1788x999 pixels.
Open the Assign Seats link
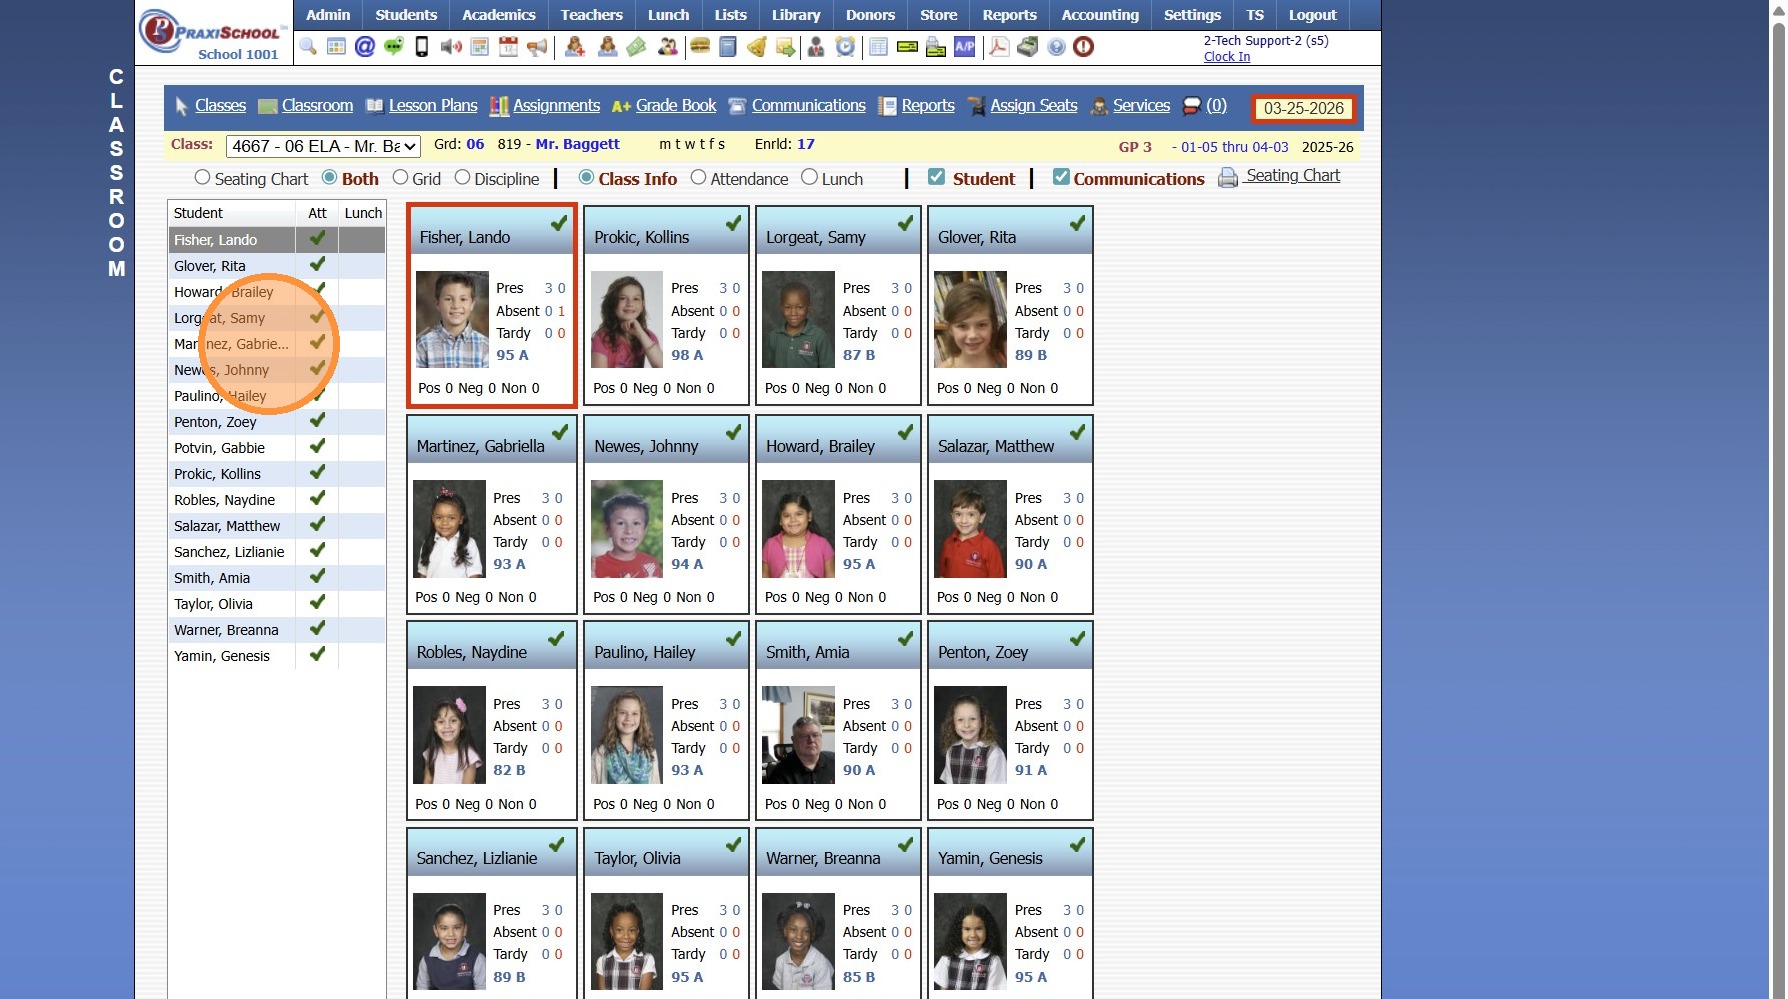pyautogui.click(x=1034, y=106)
